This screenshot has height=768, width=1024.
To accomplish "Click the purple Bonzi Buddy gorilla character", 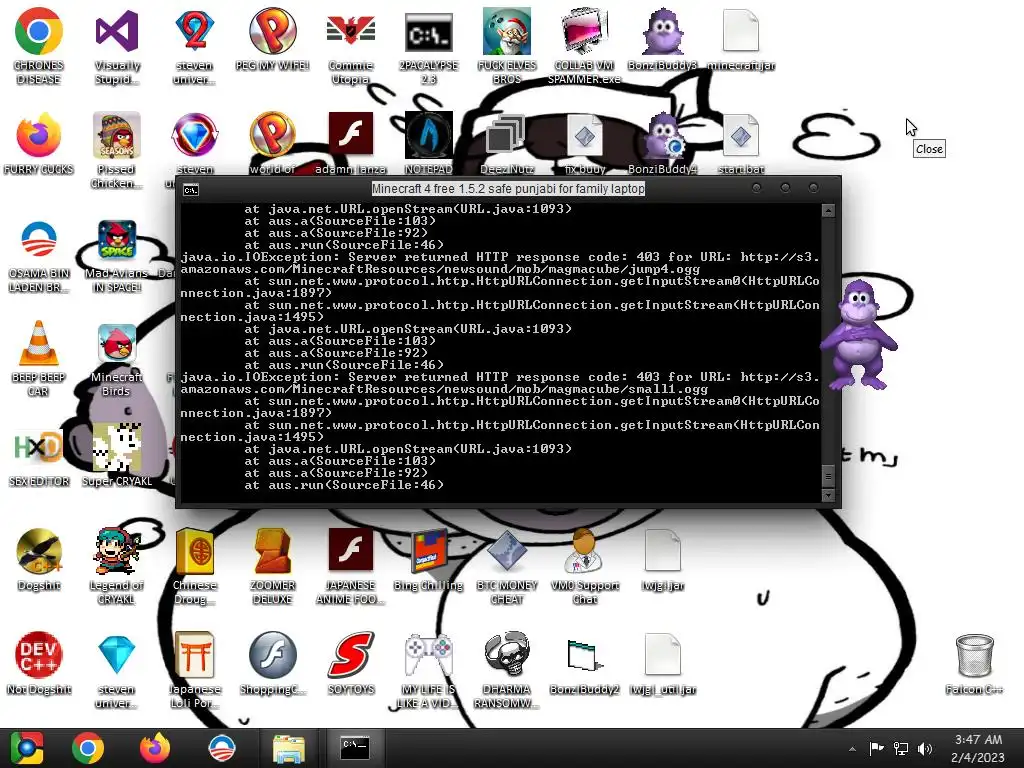I will click(858, 334).
